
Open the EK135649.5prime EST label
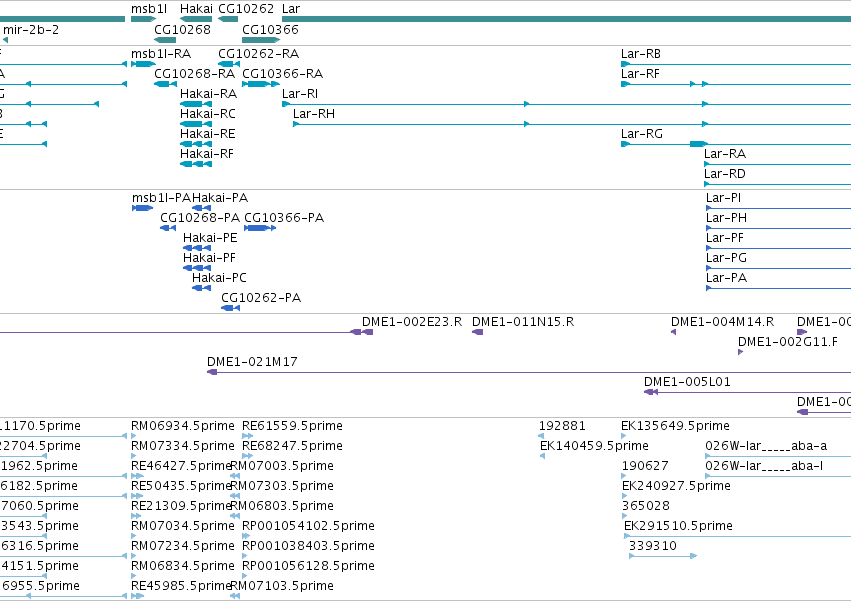tap(675, 426)
